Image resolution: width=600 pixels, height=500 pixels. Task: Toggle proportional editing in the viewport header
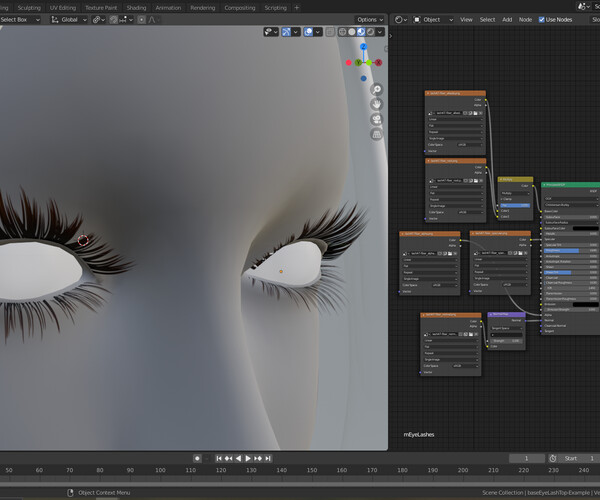(x=142, y=20)
